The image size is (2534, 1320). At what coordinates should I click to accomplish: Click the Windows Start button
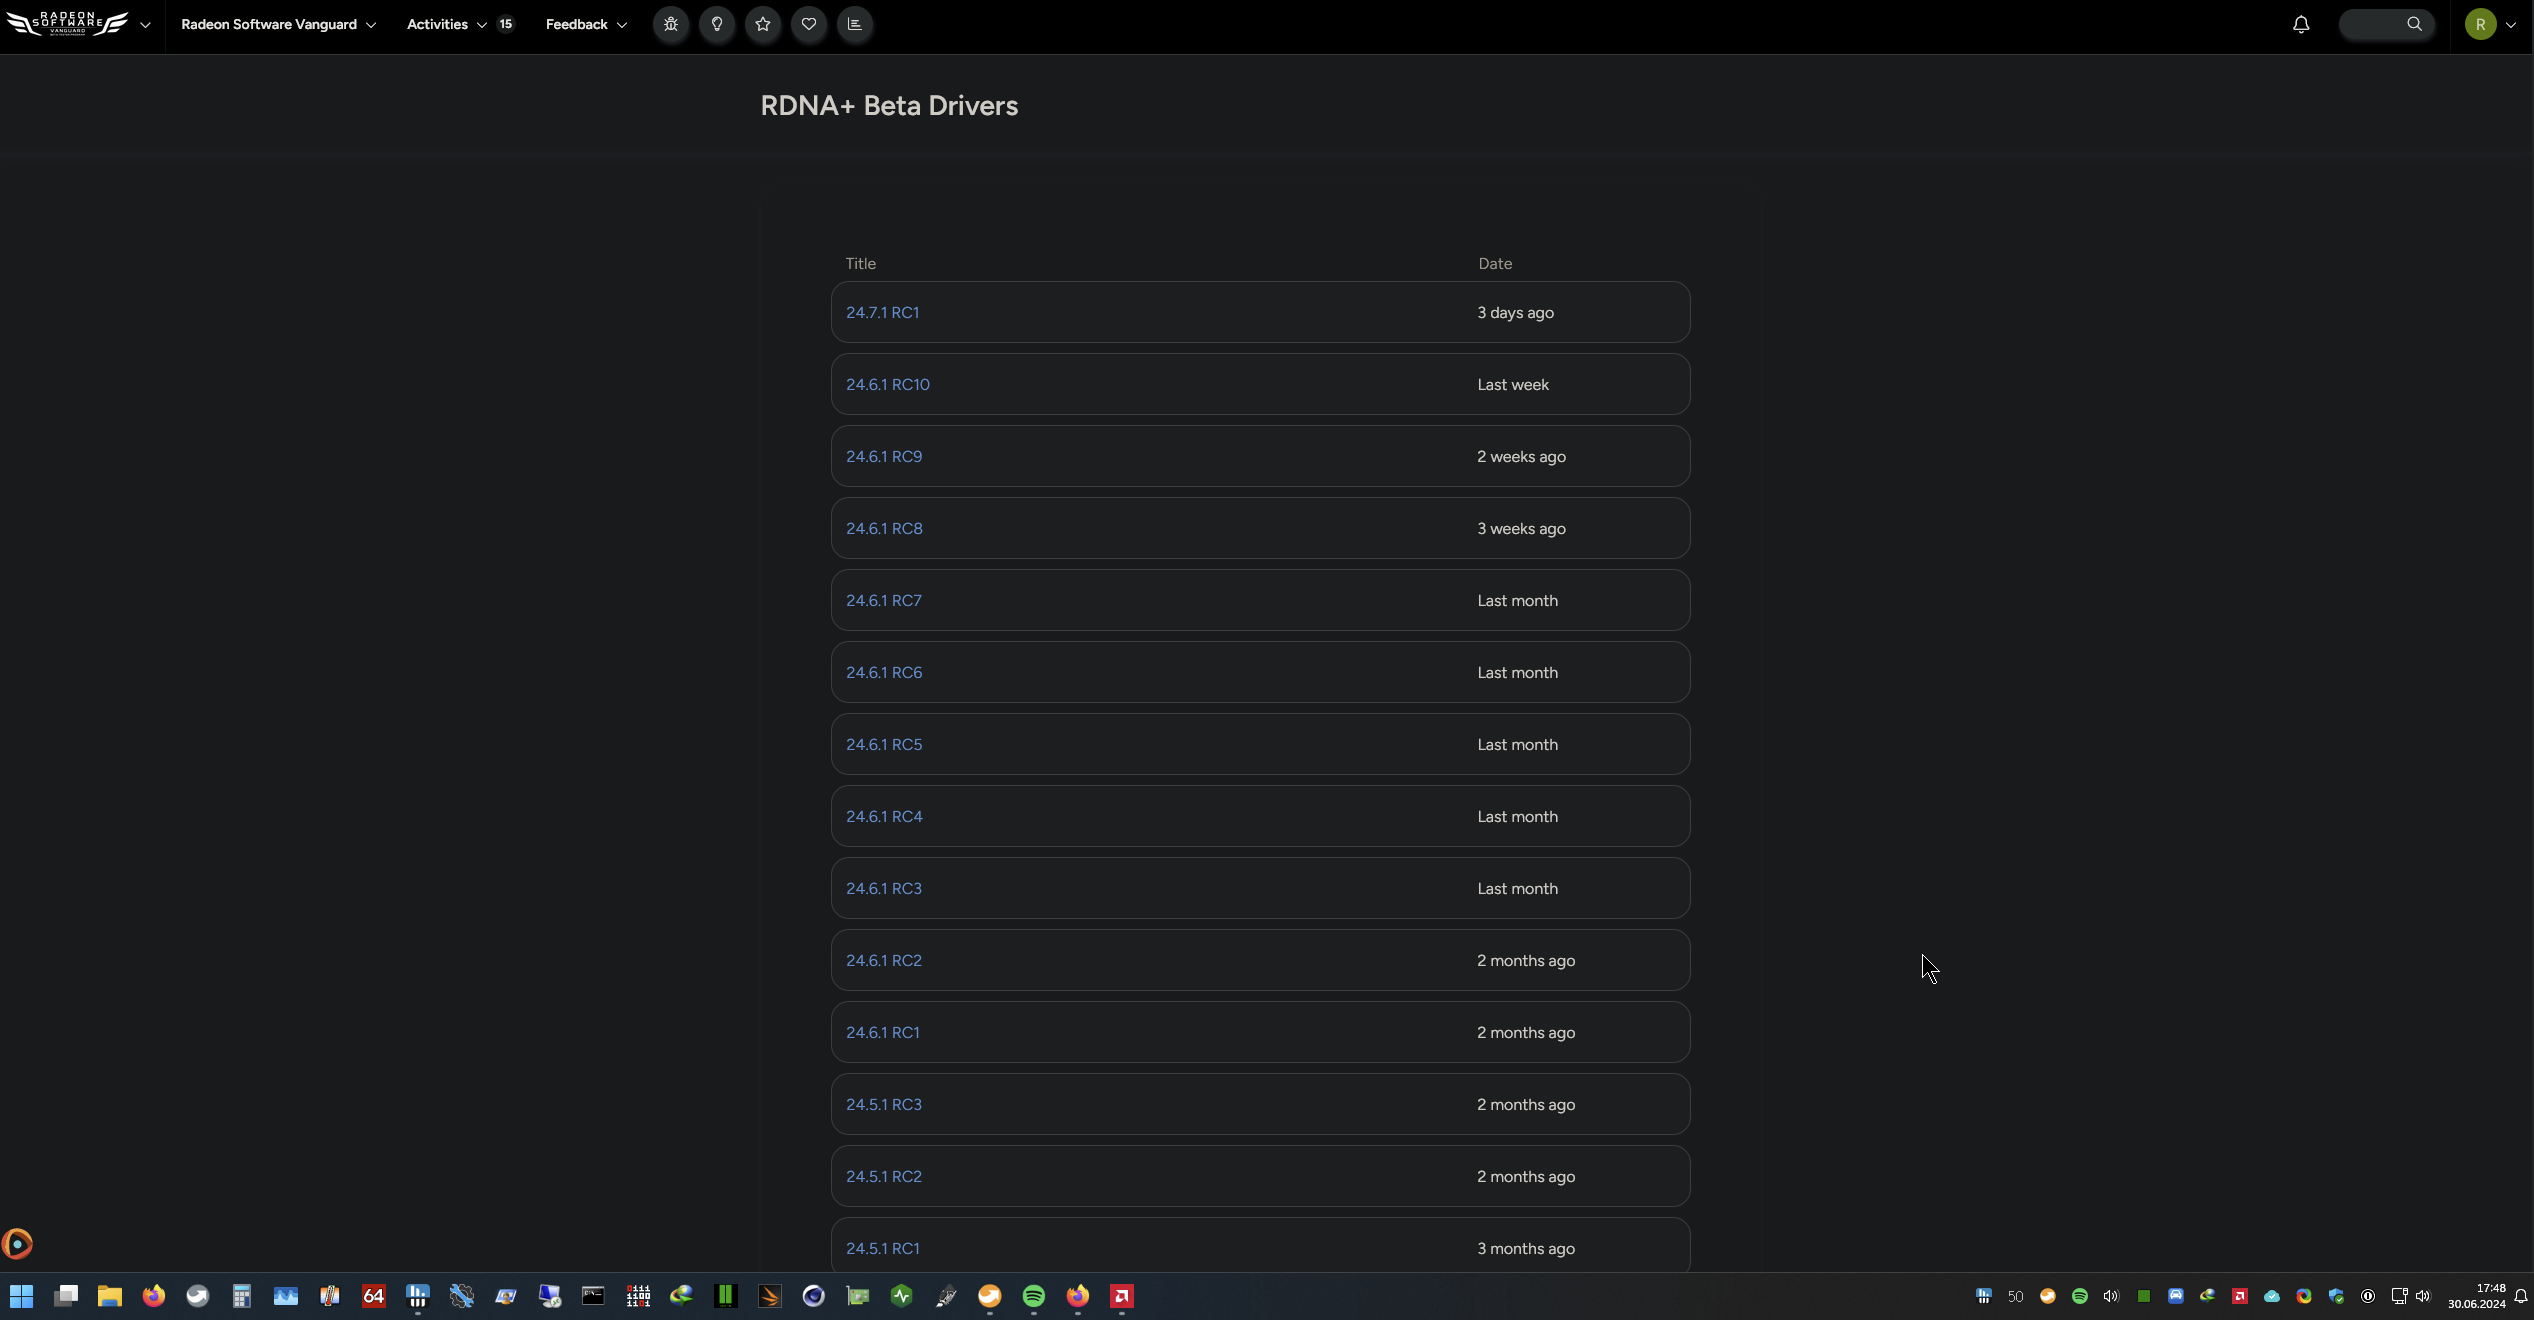pos(21,1296)
